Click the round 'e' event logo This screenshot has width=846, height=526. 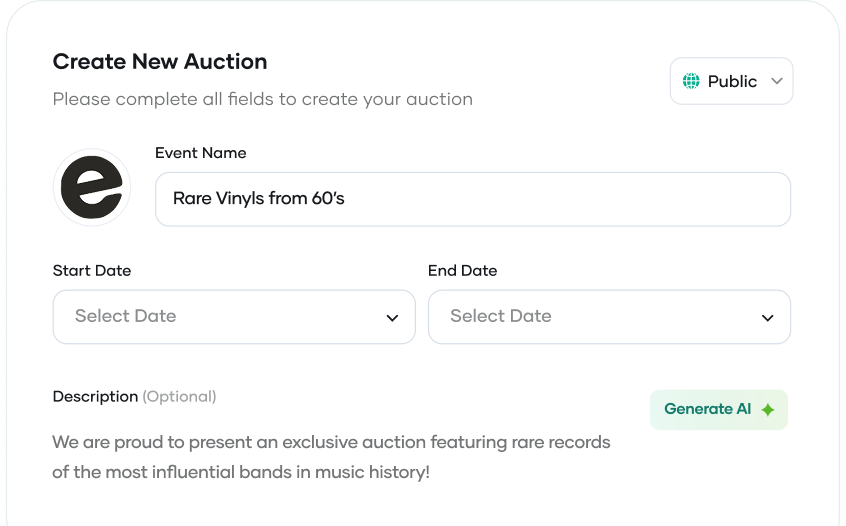click(x=91, y=187)
